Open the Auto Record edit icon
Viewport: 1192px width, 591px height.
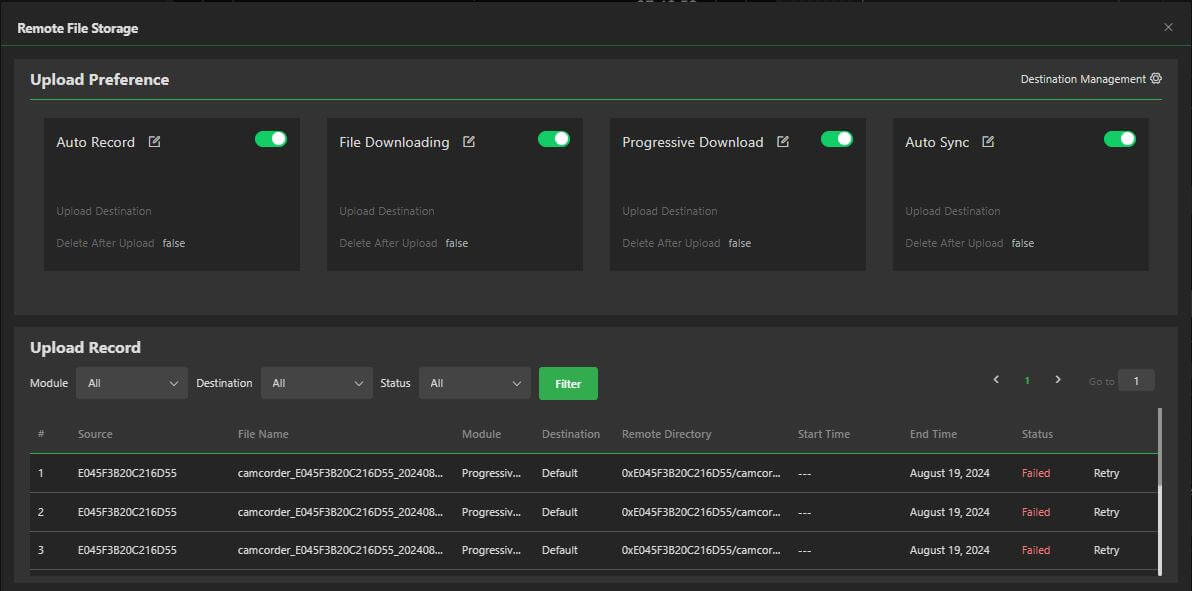pyautogui.click(x=153, y=142)
